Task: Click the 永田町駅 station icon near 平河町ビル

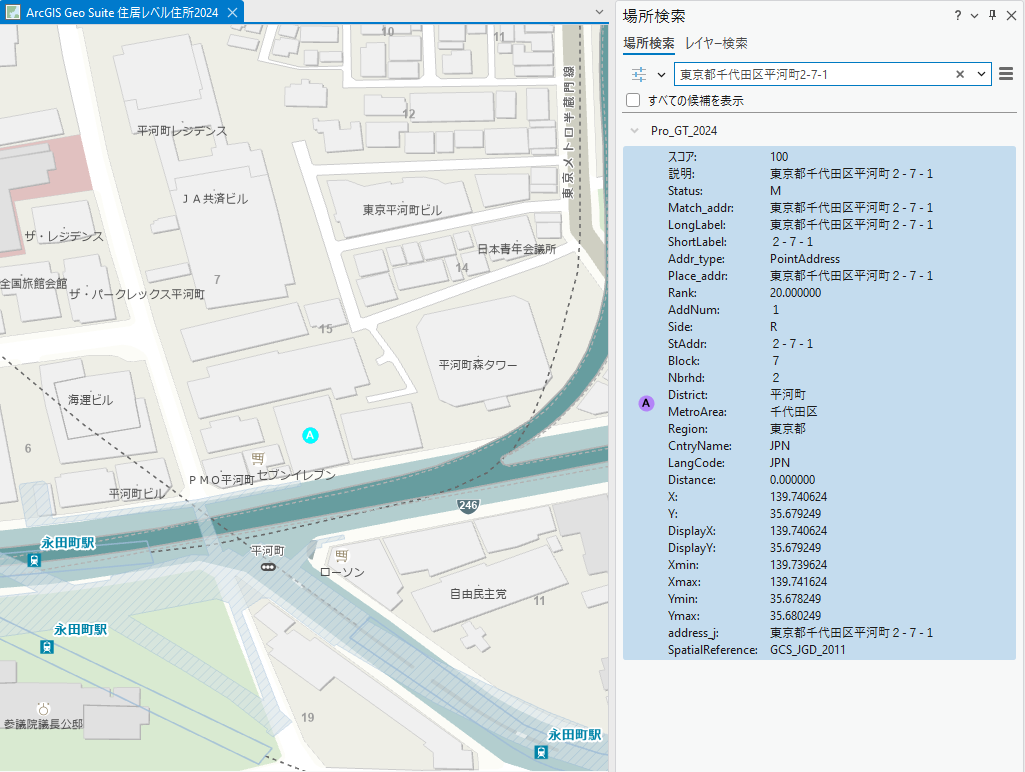Action: (34, 560)
